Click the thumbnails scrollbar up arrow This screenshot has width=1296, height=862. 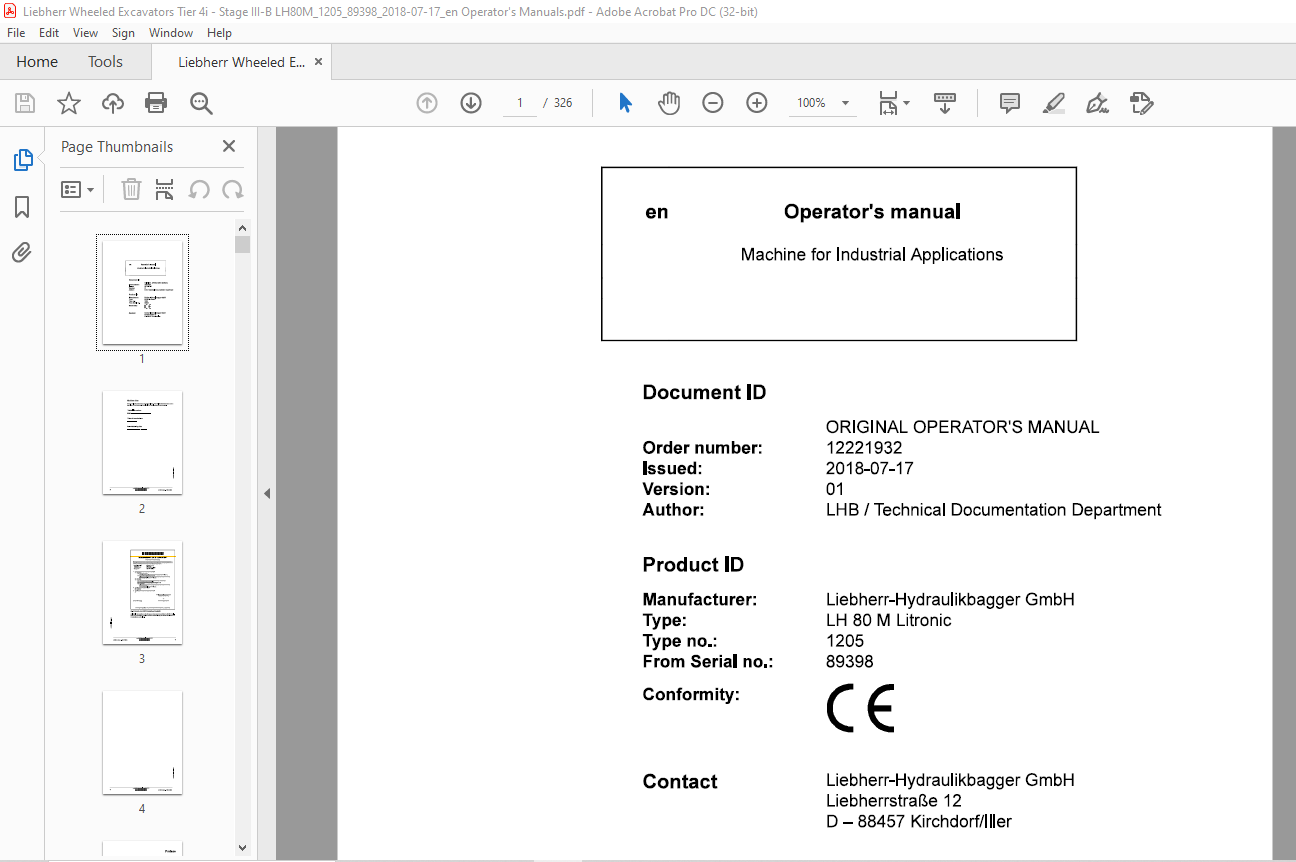click(242, 227)
